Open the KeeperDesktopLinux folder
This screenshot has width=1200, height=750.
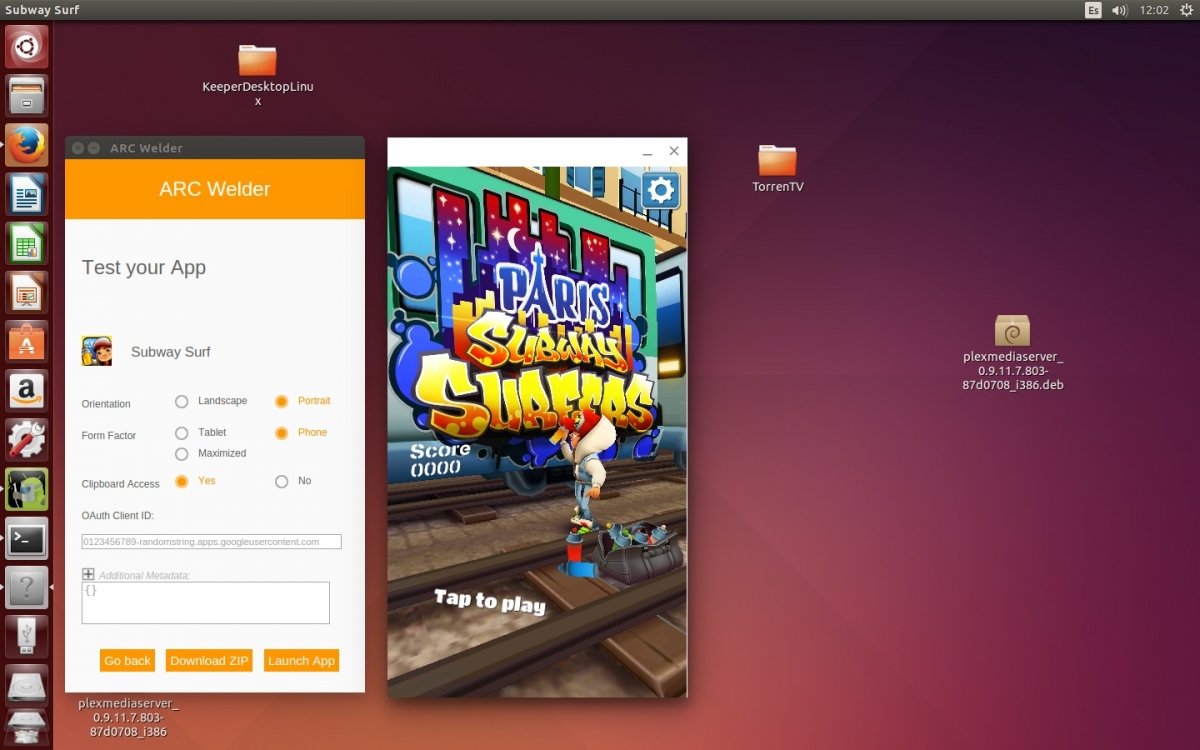click(258, 74)
